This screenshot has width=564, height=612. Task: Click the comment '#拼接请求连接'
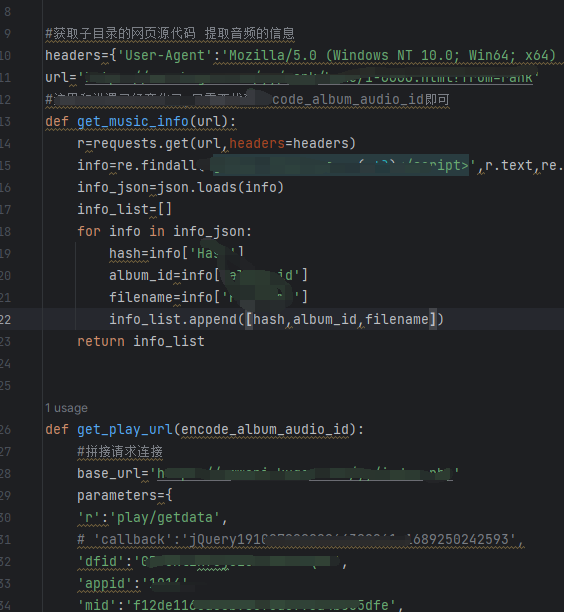(120, 452)
